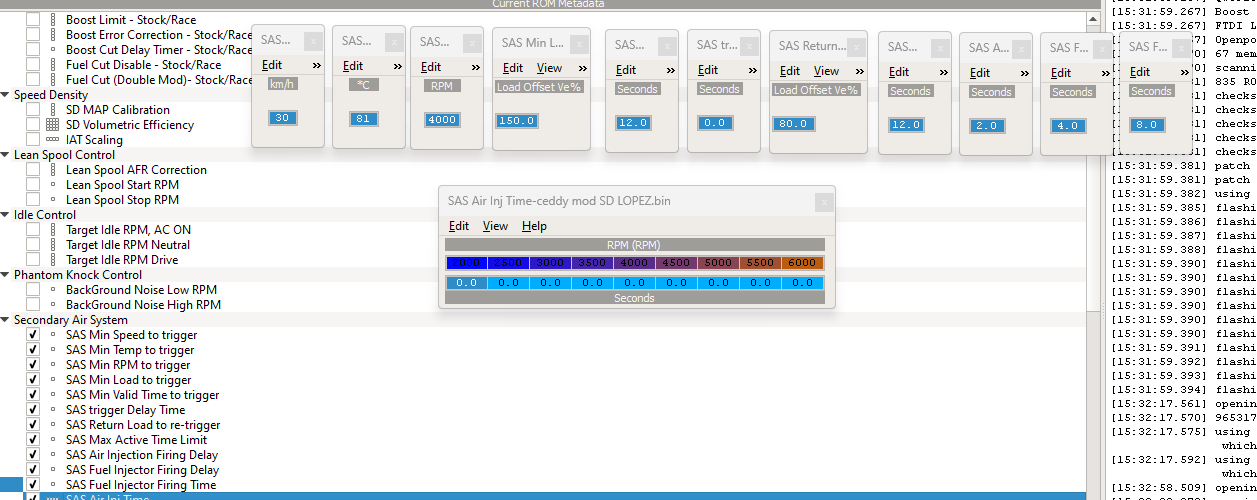Select the Secondary Air System category
This screenshot has height=500, width=1257.
click(x=71, y=320)
